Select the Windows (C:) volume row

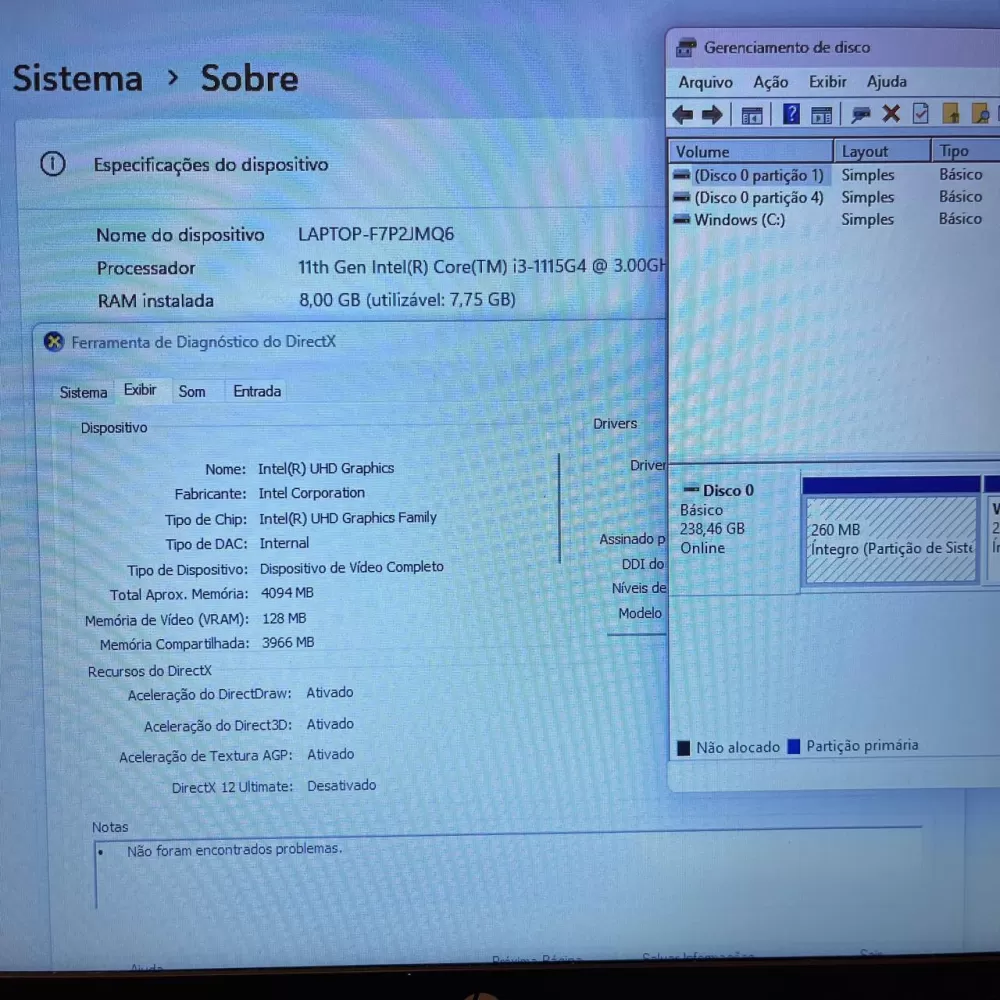[739, 220]
